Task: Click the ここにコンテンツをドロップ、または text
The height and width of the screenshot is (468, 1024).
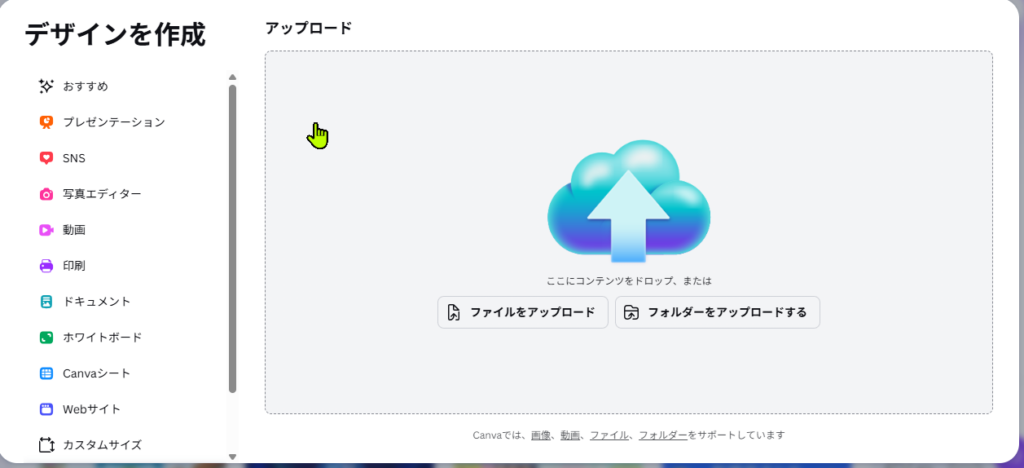Action: [x=628, y=281]
